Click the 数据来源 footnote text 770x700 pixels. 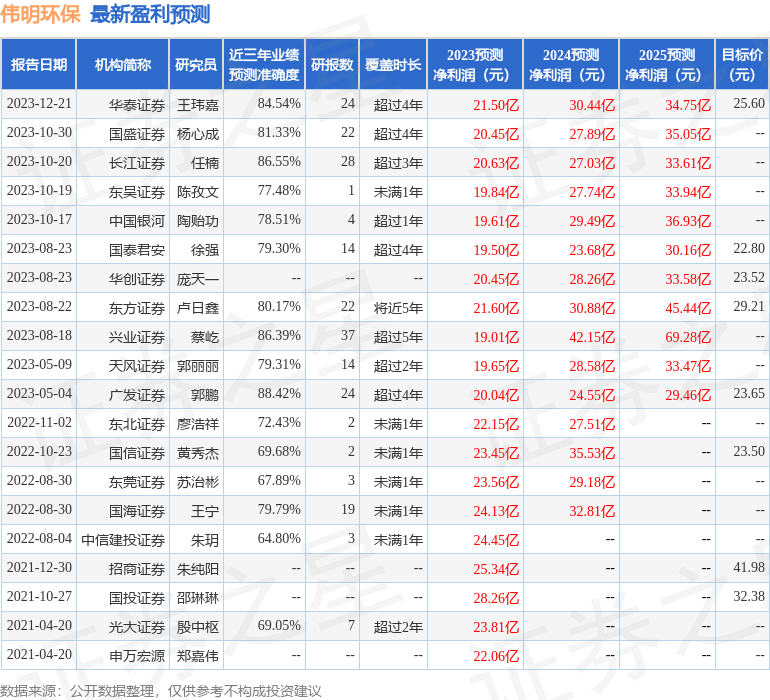tap(161, 691)
